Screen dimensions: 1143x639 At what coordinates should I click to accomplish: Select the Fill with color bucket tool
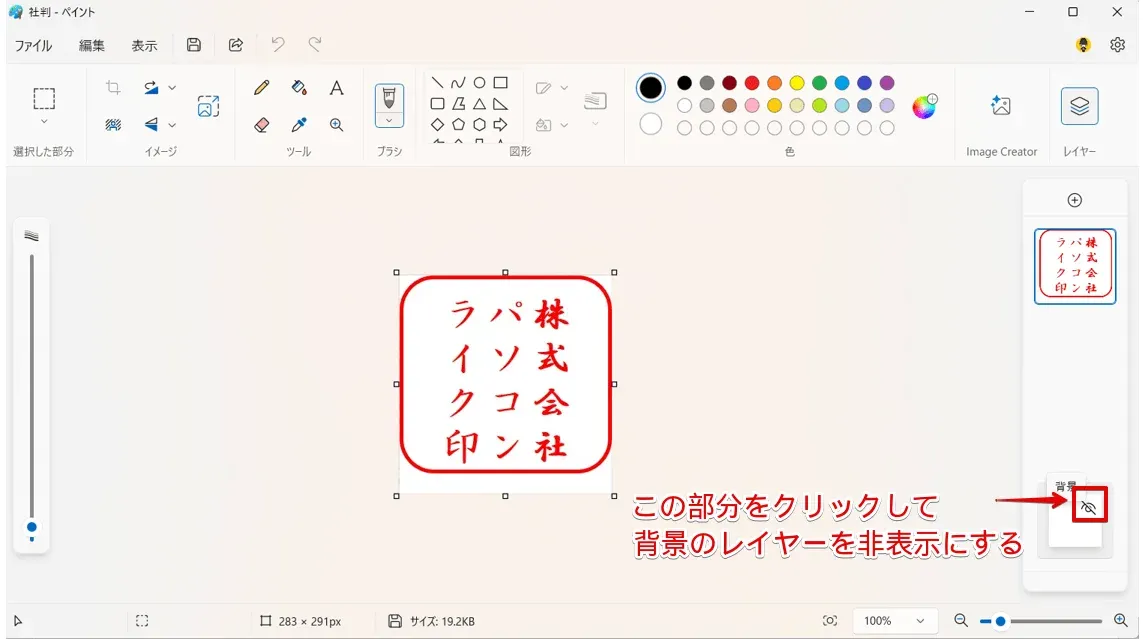click(299, 87)
